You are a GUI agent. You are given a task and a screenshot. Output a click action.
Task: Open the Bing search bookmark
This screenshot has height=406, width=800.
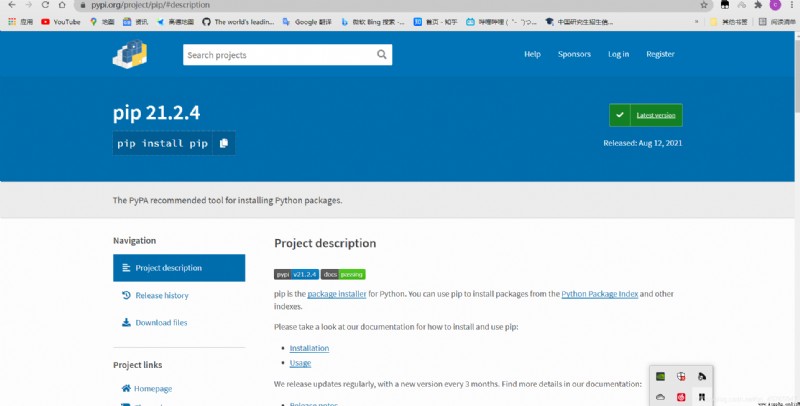tap(373, 22)
